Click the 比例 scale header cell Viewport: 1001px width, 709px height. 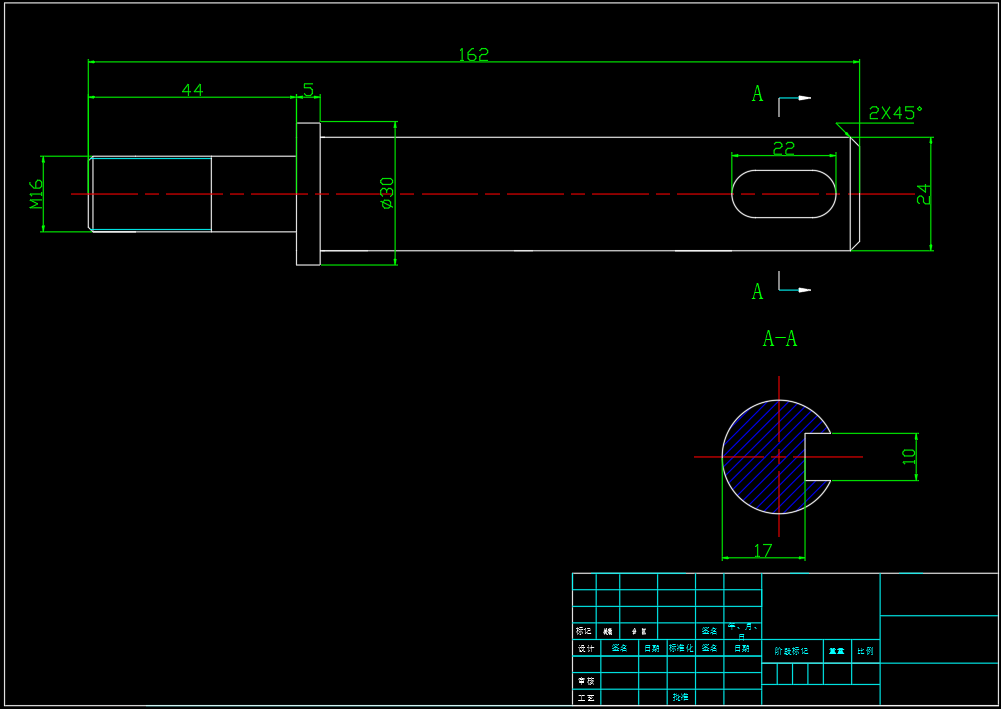[x=865, y=652]
